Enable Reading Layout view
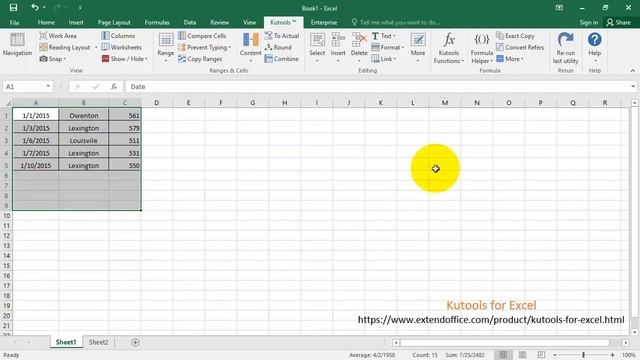The height and width of the screenshot is (360, 640). click(x=64, y=47)
